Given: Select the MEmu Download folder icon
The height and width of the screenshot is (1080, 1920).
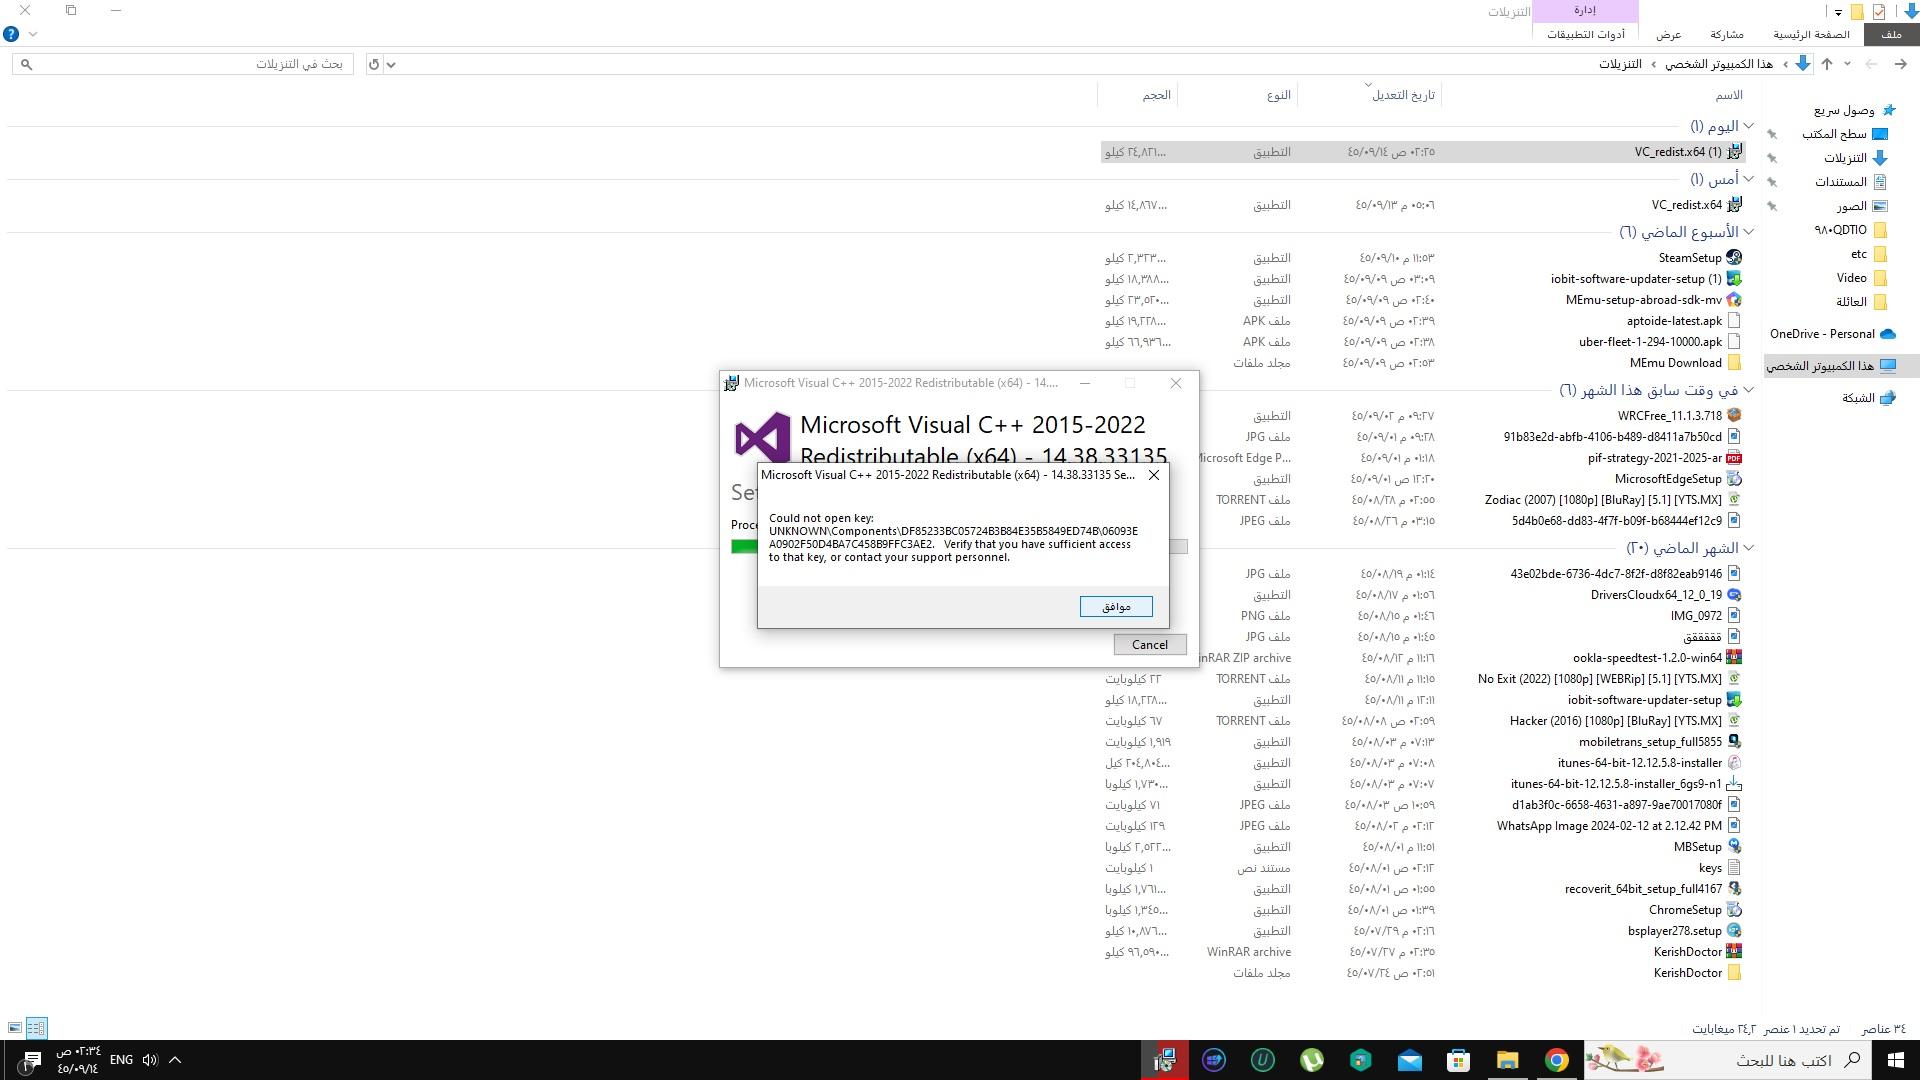Looking at the screenshot, I should coord(1734,363).
